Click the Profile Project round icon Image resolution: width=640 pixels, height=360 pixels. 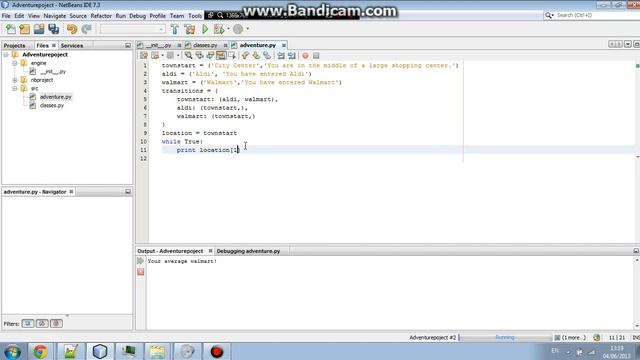click(238, 29)
